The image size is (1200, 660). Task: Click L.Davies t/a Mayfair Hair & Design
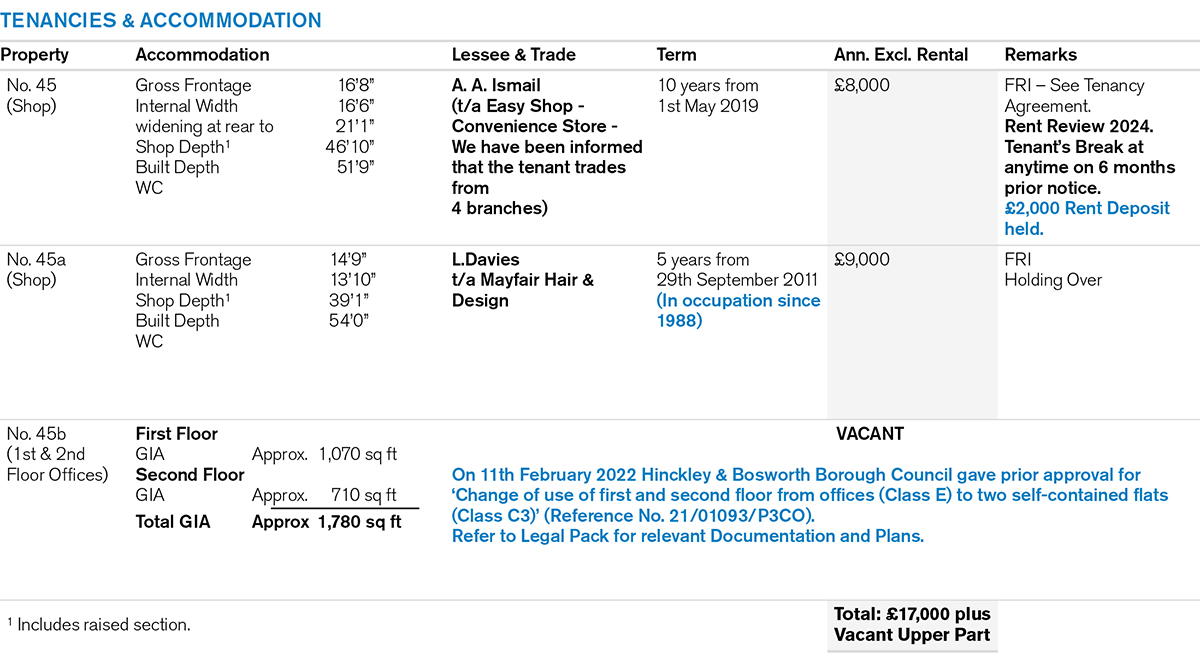pos(523,280)
